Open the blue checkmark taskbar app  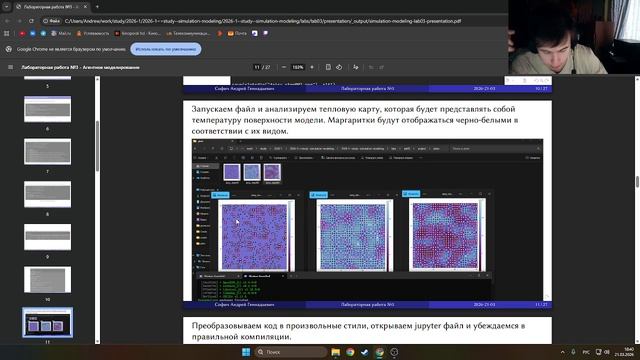365,352
